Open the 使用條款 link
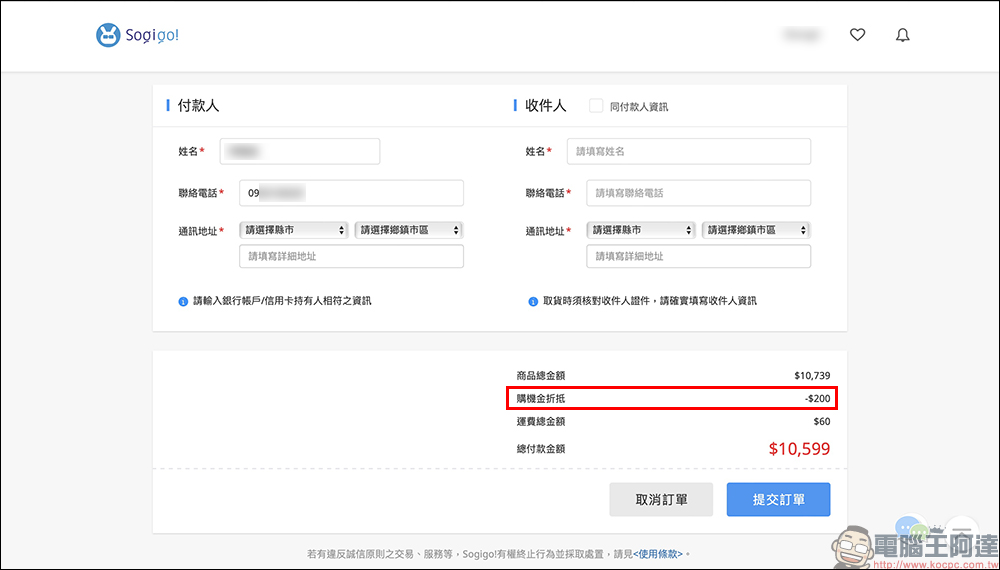The image size is (1000, 570). point(658,553)
